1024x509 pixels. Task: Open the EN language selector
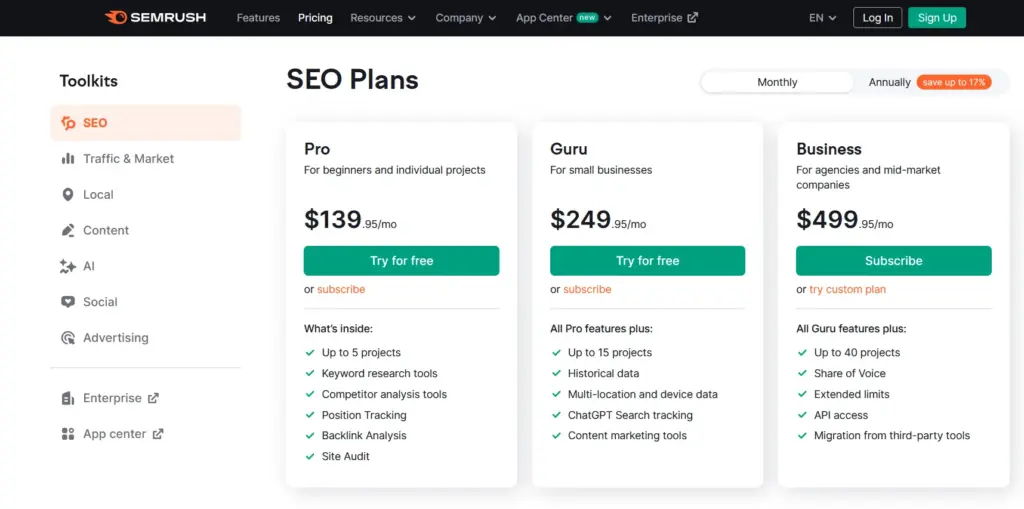click(823, 18)
